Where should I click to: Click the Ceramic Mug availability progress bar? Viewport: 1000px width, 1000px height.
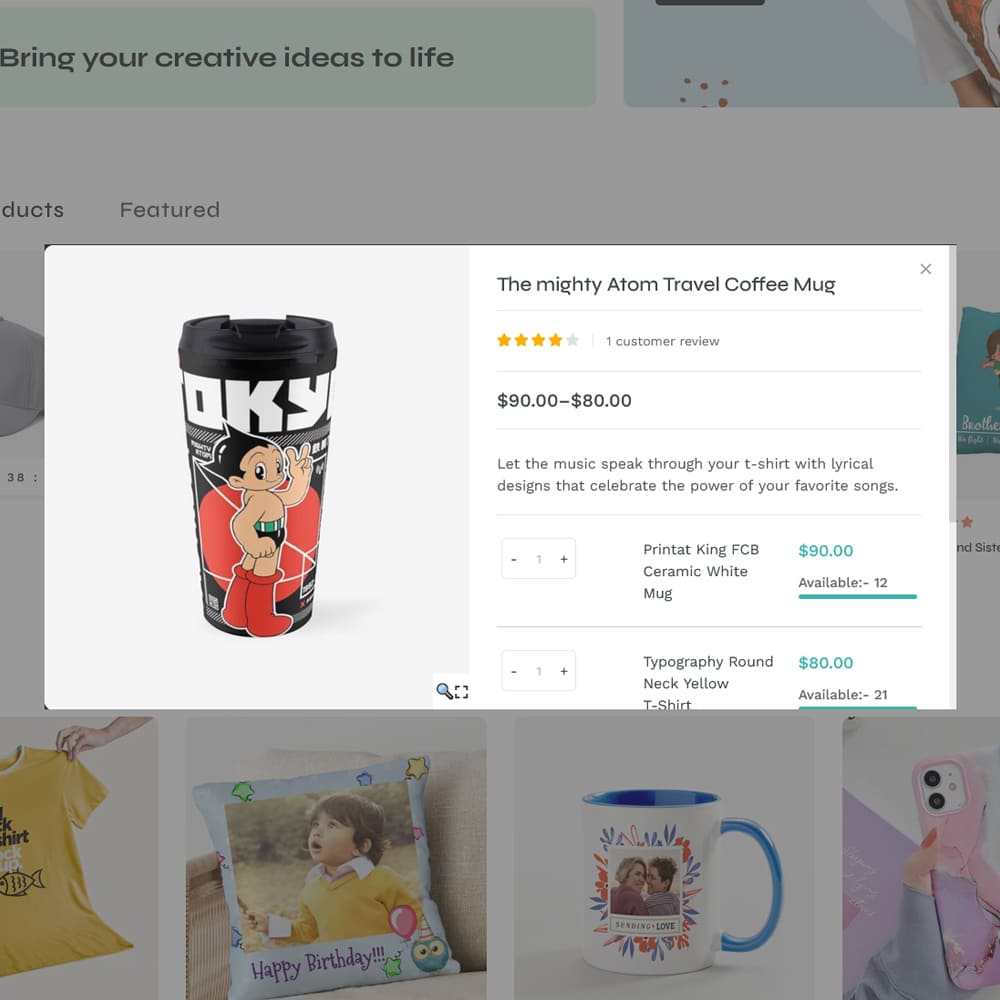point(857,597)
